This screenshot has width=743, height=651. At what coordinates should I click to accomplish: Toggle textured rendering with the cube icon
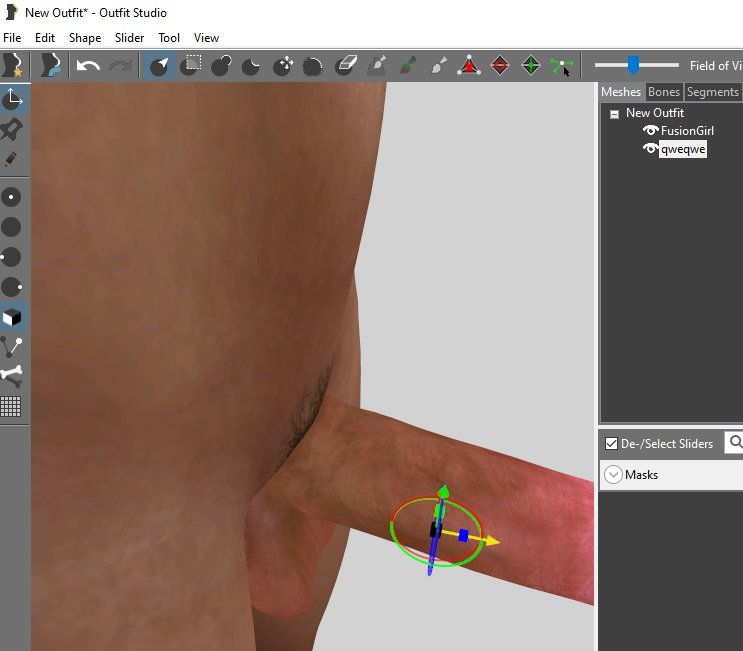coord(12,318)
